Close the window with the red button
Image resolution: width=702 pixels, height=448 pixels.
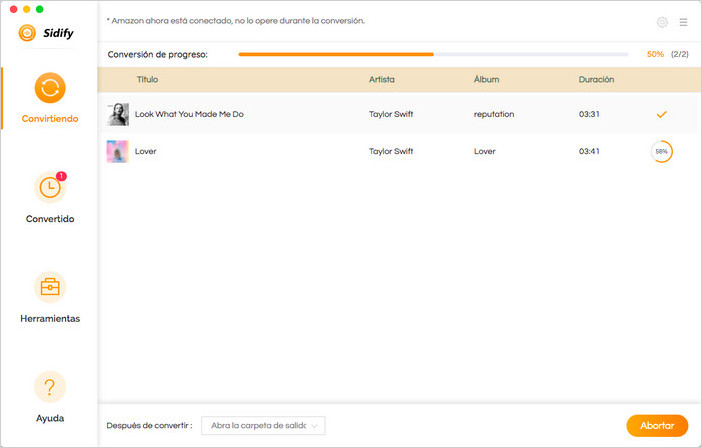tap(13, 9)
